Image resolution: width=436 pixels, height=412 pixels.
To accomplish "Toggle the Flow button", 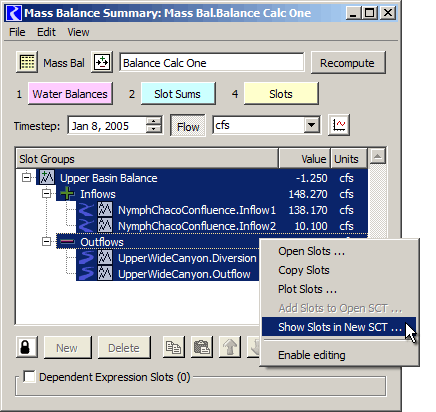I will coord(188,126).
